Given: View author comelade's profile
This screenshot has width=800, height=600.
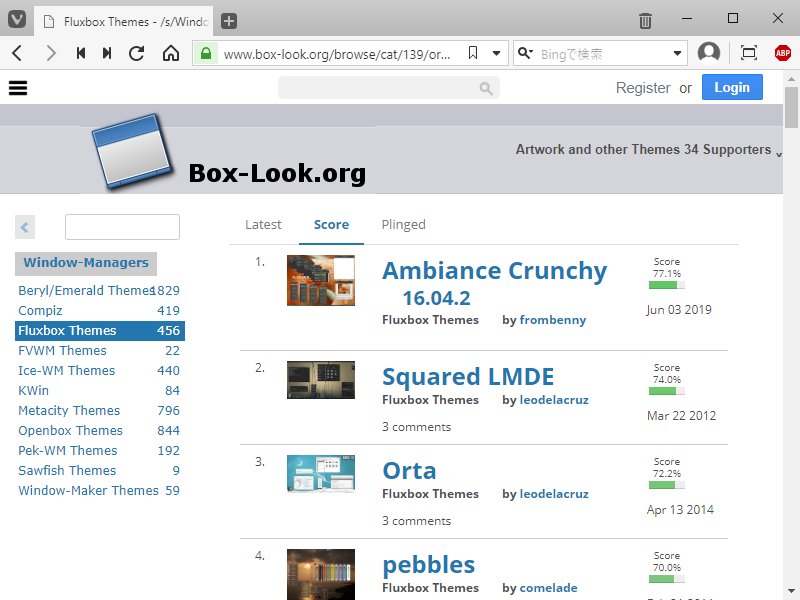Looking at the screenshot, I should 548,588.
